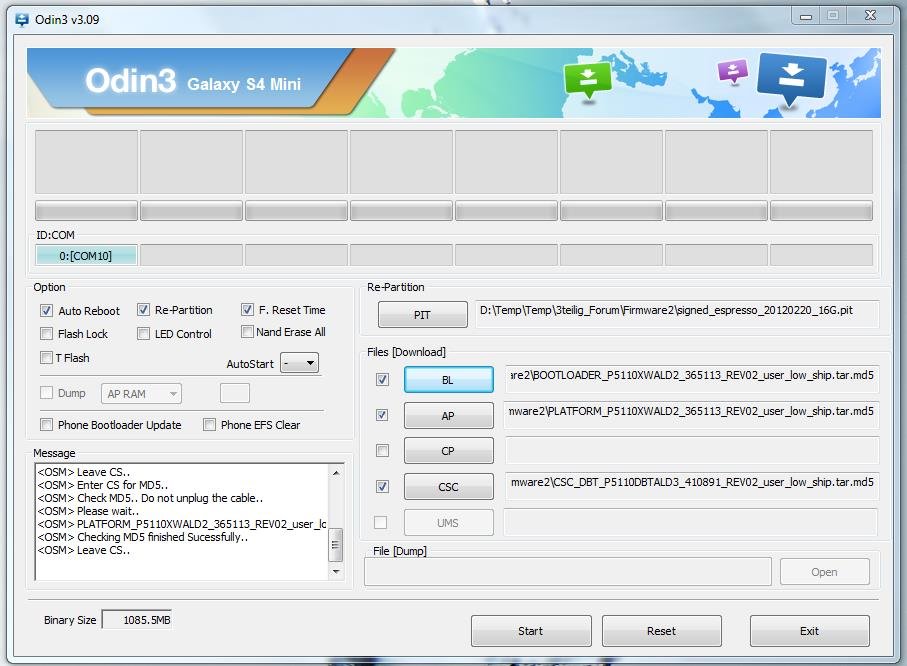Click the BOOTLOADER file path field

coord(692,379)
